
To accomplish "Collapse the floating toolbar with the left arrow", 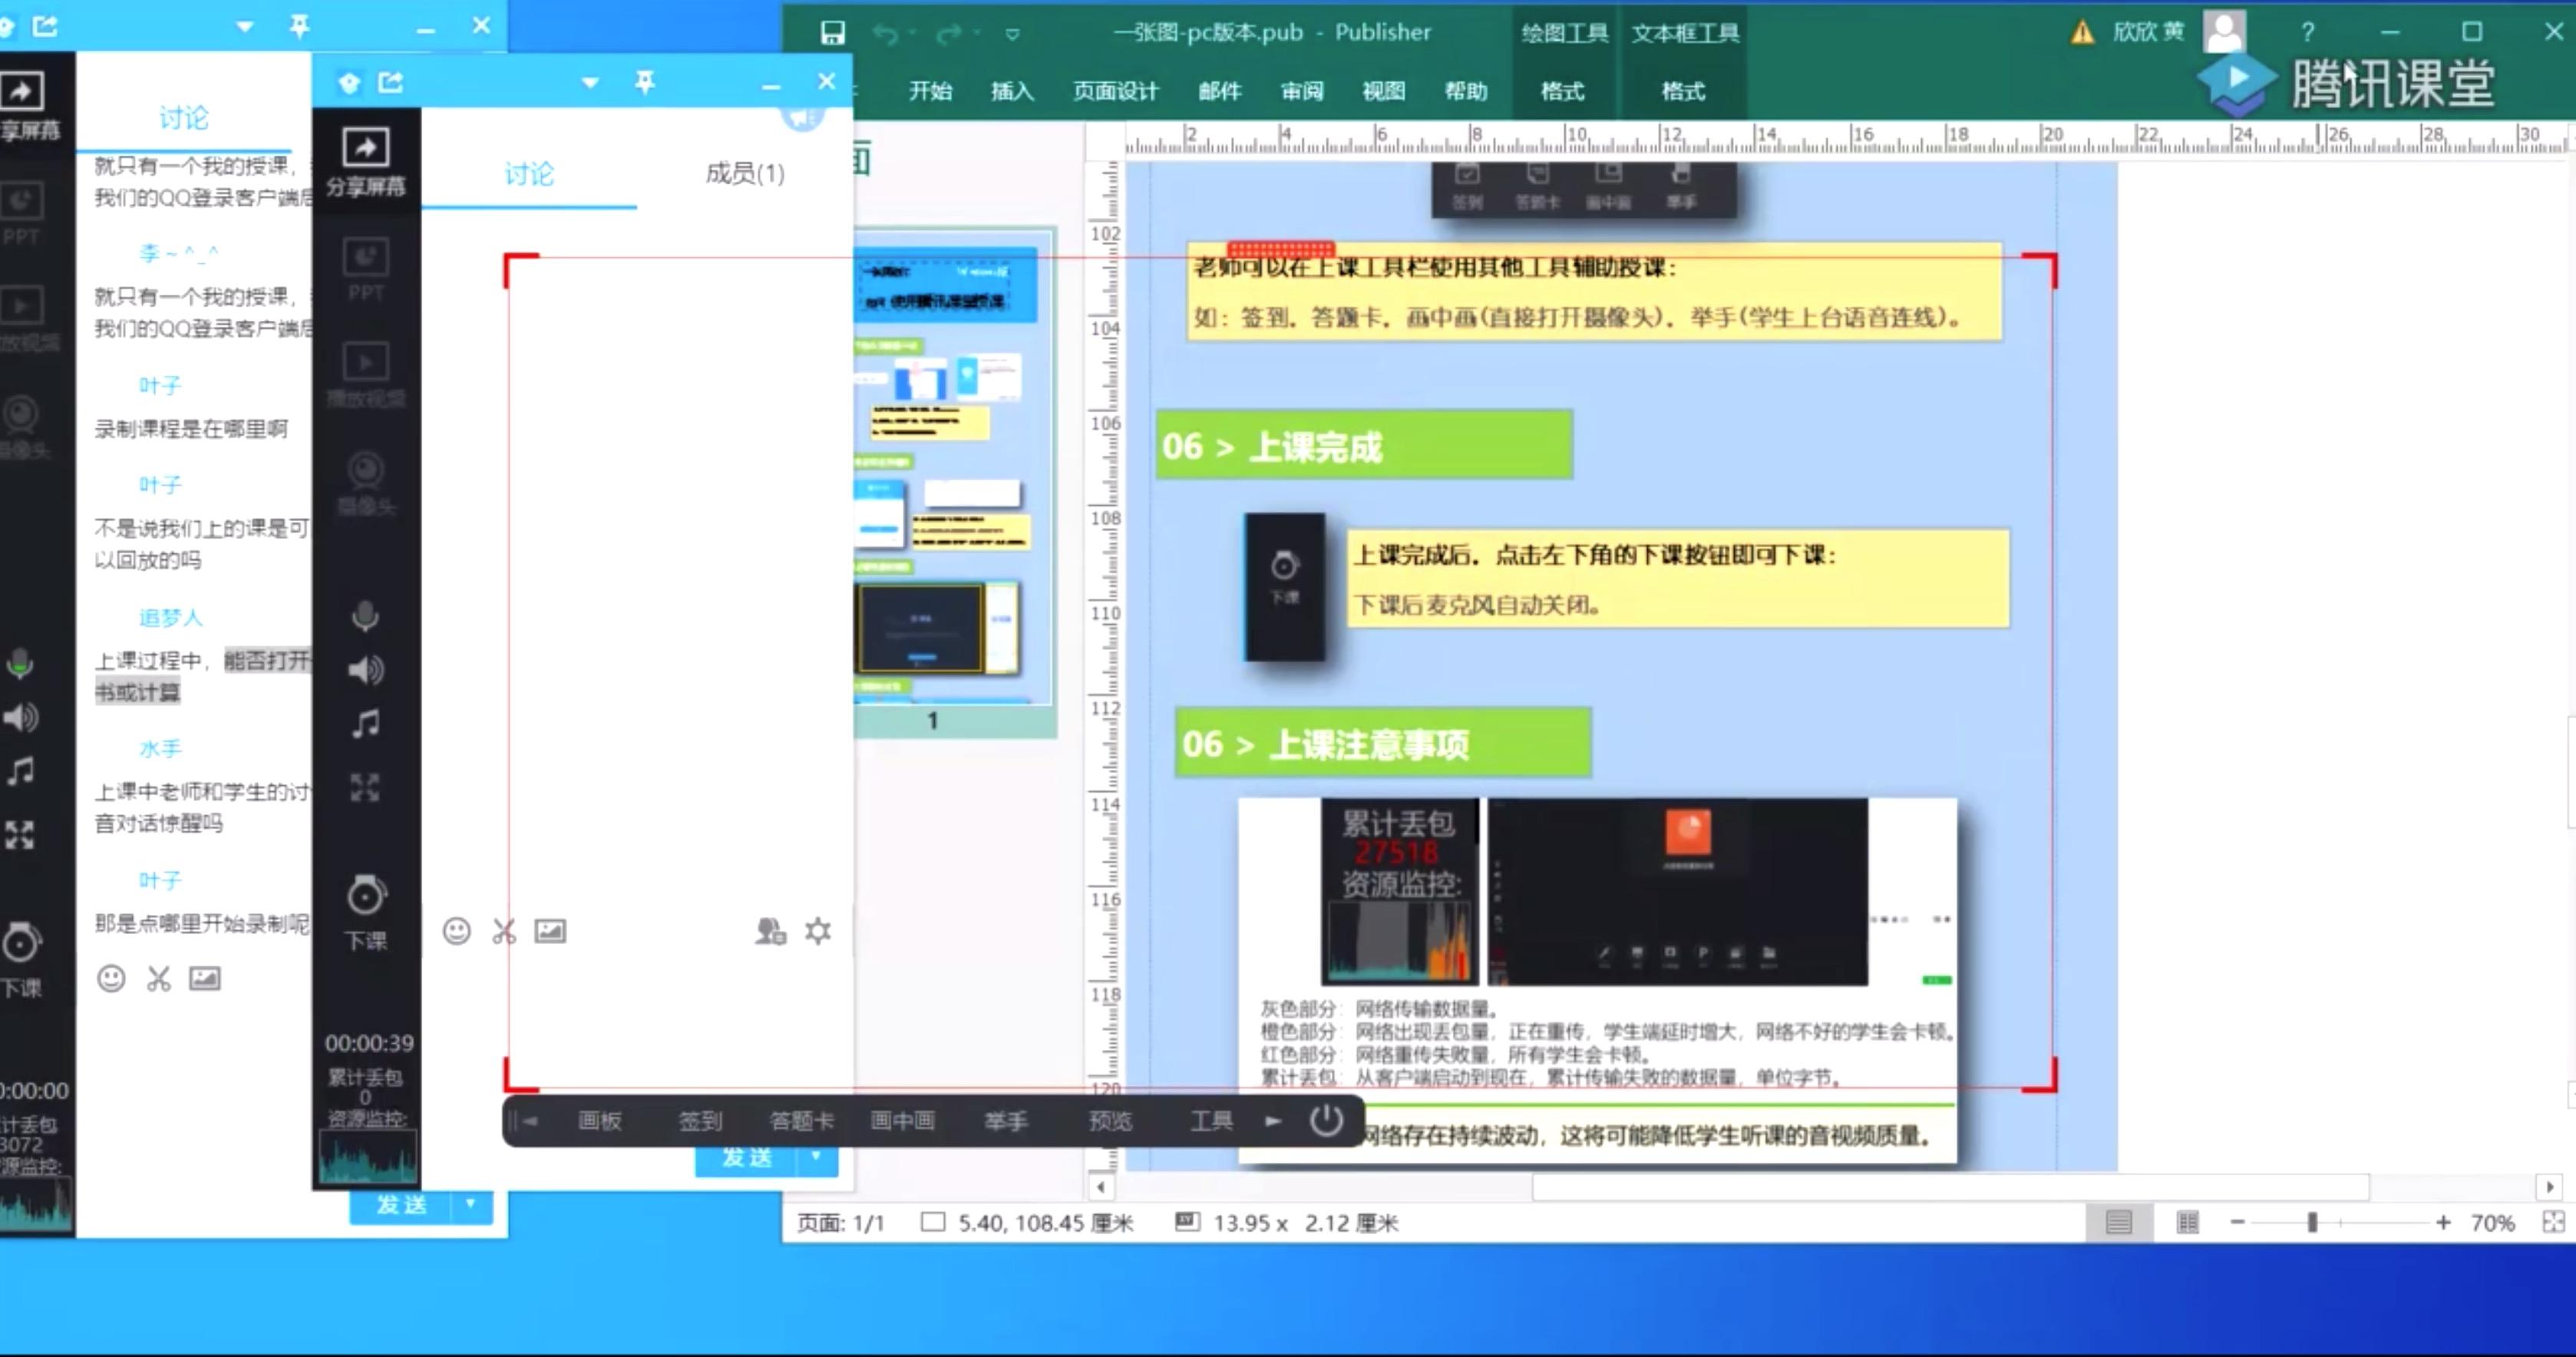I will tap(529, 1121).
